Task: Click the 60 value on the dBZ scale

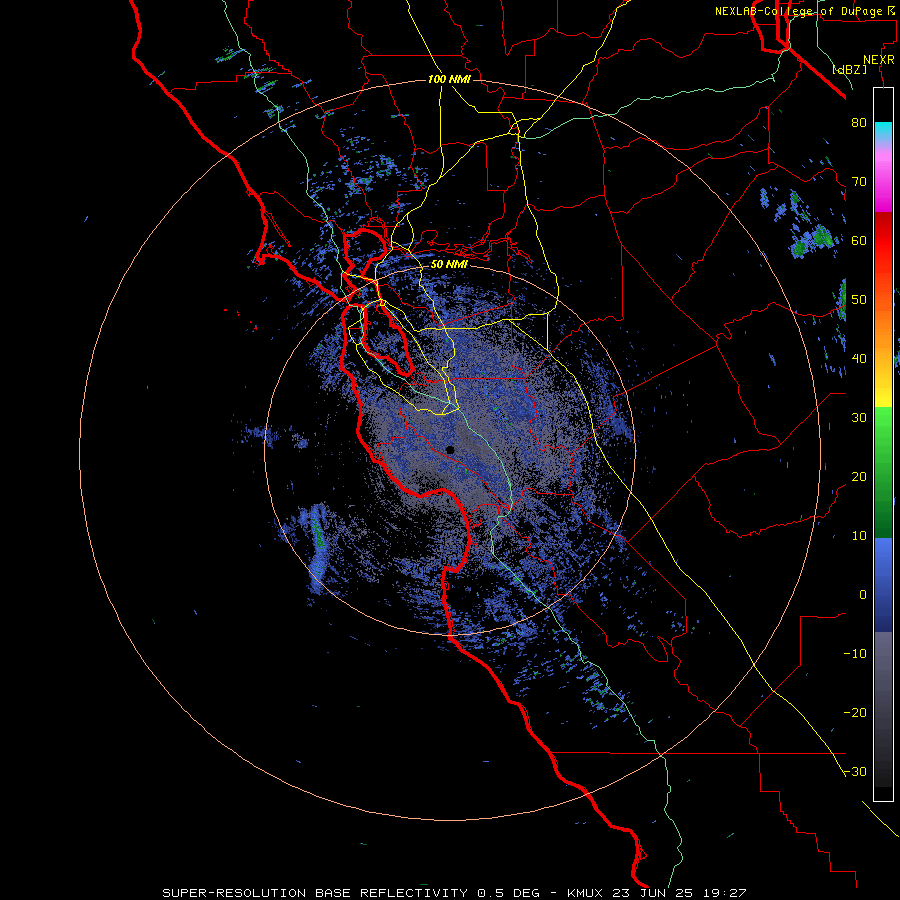Action: [x=859, y=240]
